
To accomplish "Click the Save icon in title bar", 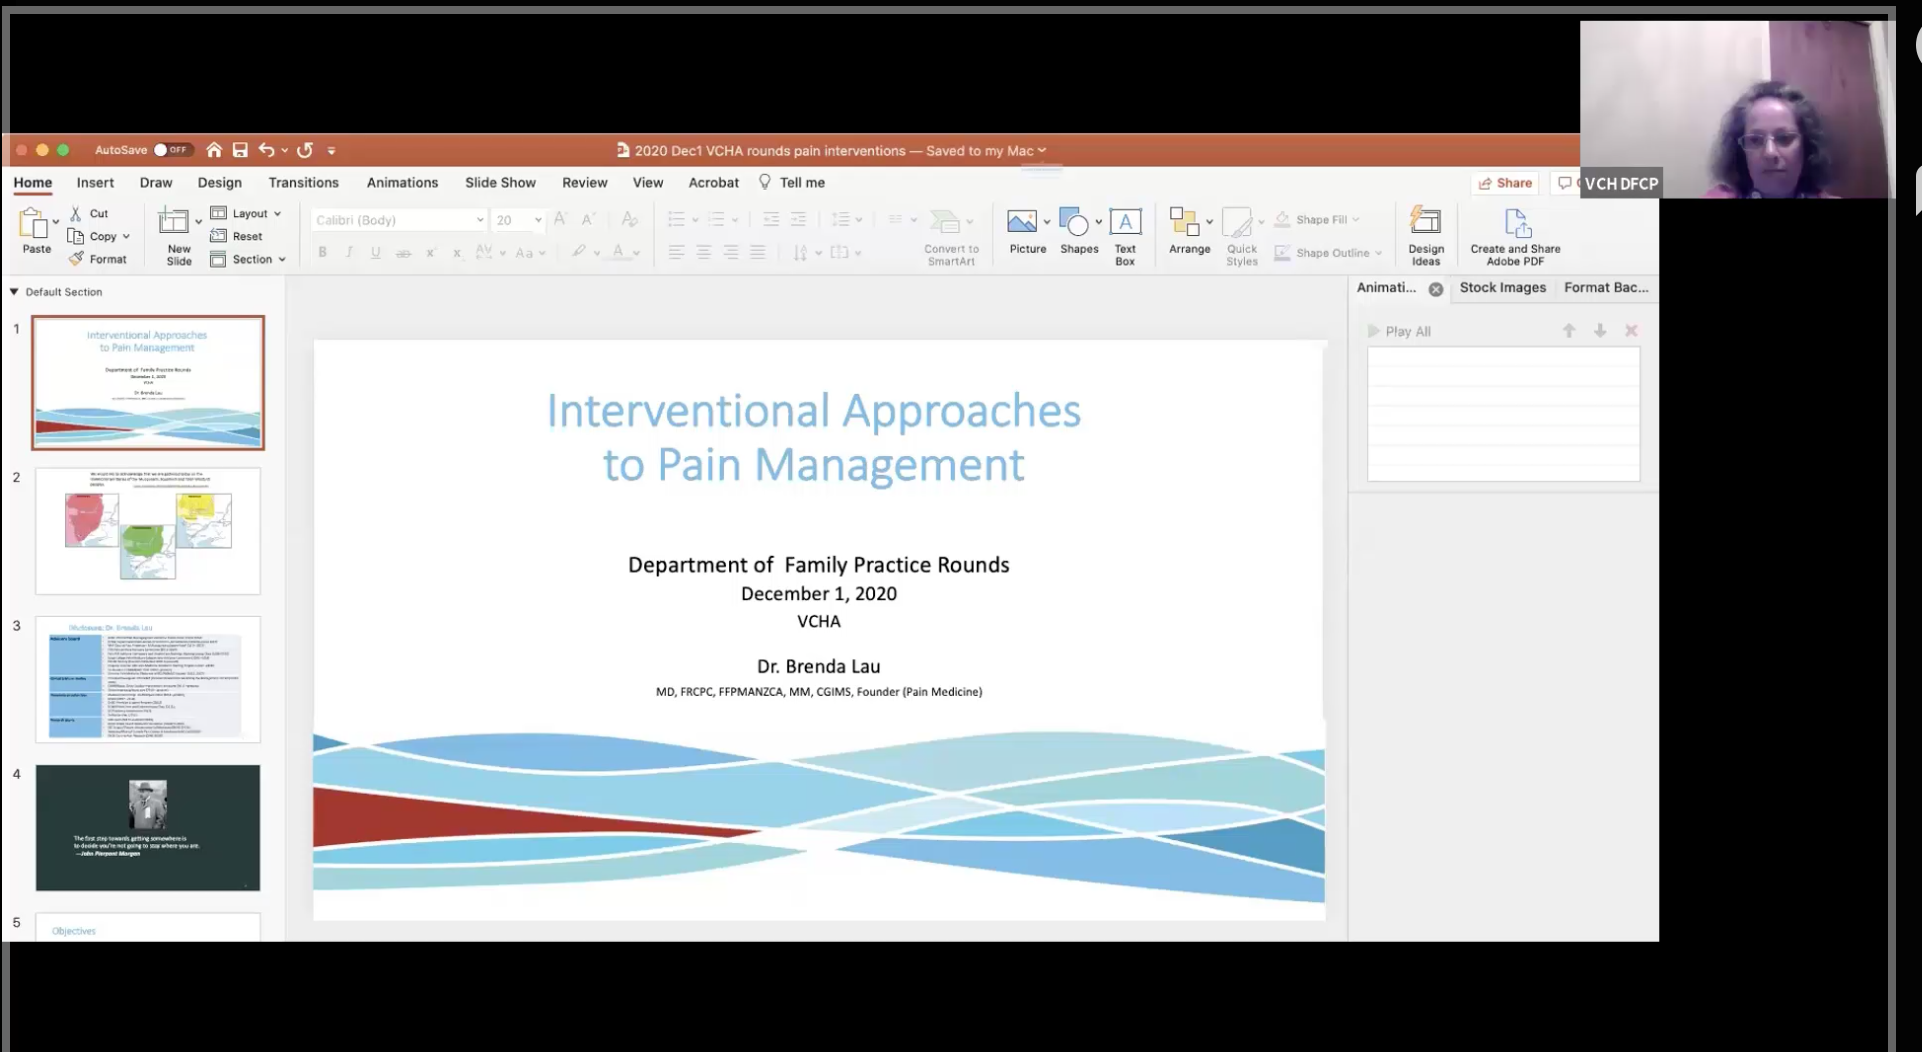I will pyautogui.click(x=240, y=150).
